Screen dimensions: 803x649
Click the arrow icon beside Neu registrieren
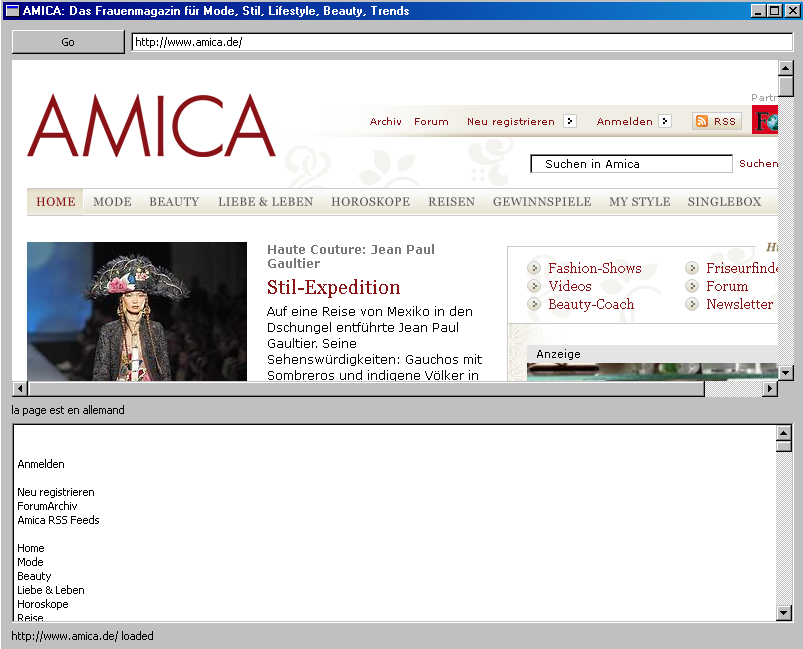pyautogui.click(x=569, y=121)
